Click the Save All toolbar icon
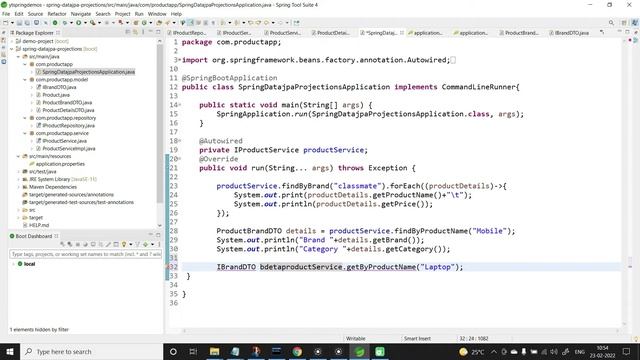640x360 pixels. click(x=27, y=22)
